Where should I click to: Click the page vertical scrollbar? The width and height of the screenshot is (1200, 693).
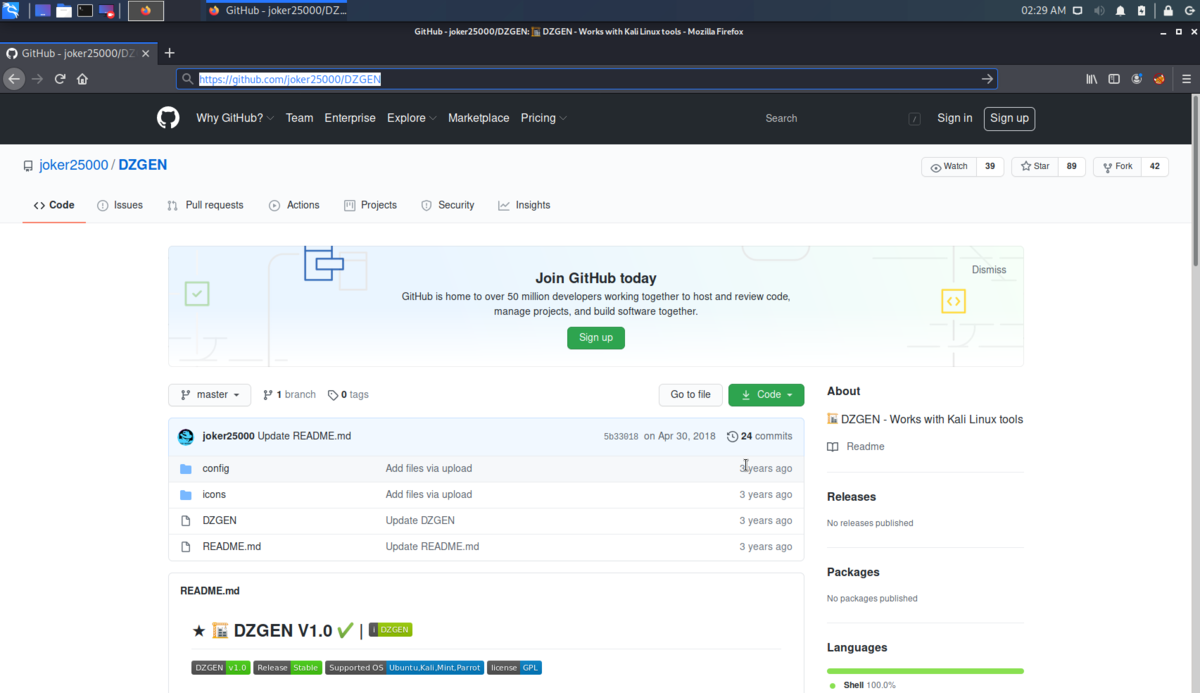coord(1195,180)
